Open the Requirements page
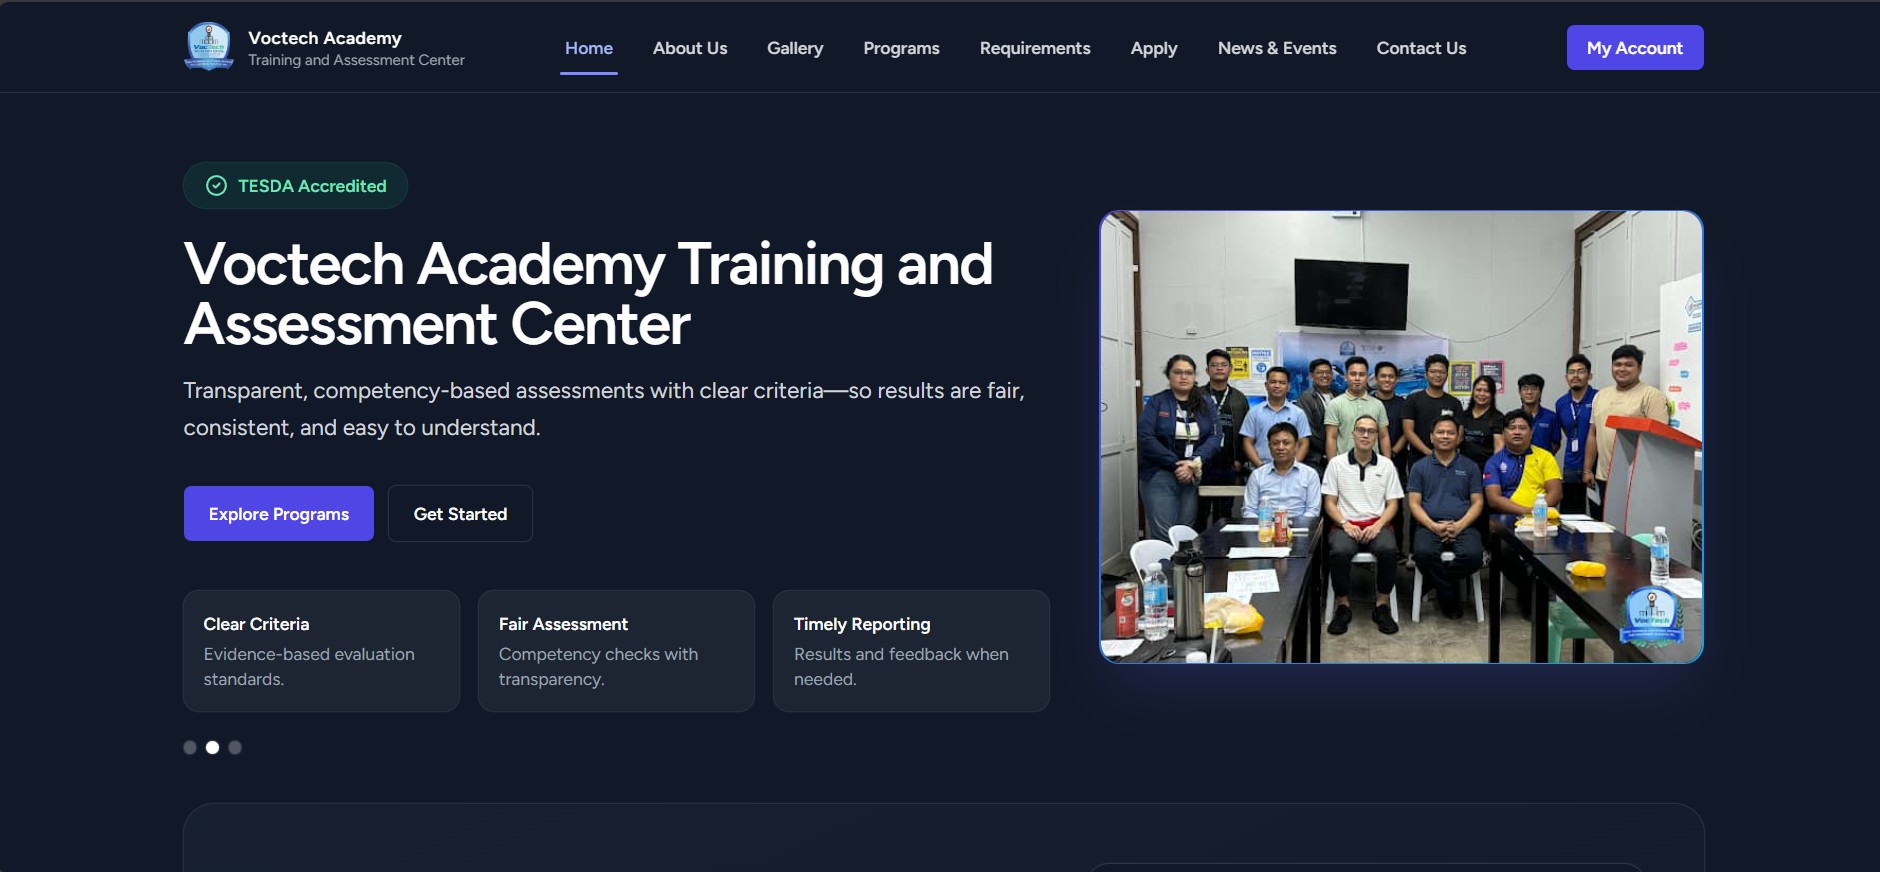The height and width of the screenshot is (872, 1880). coord(1034,48)
